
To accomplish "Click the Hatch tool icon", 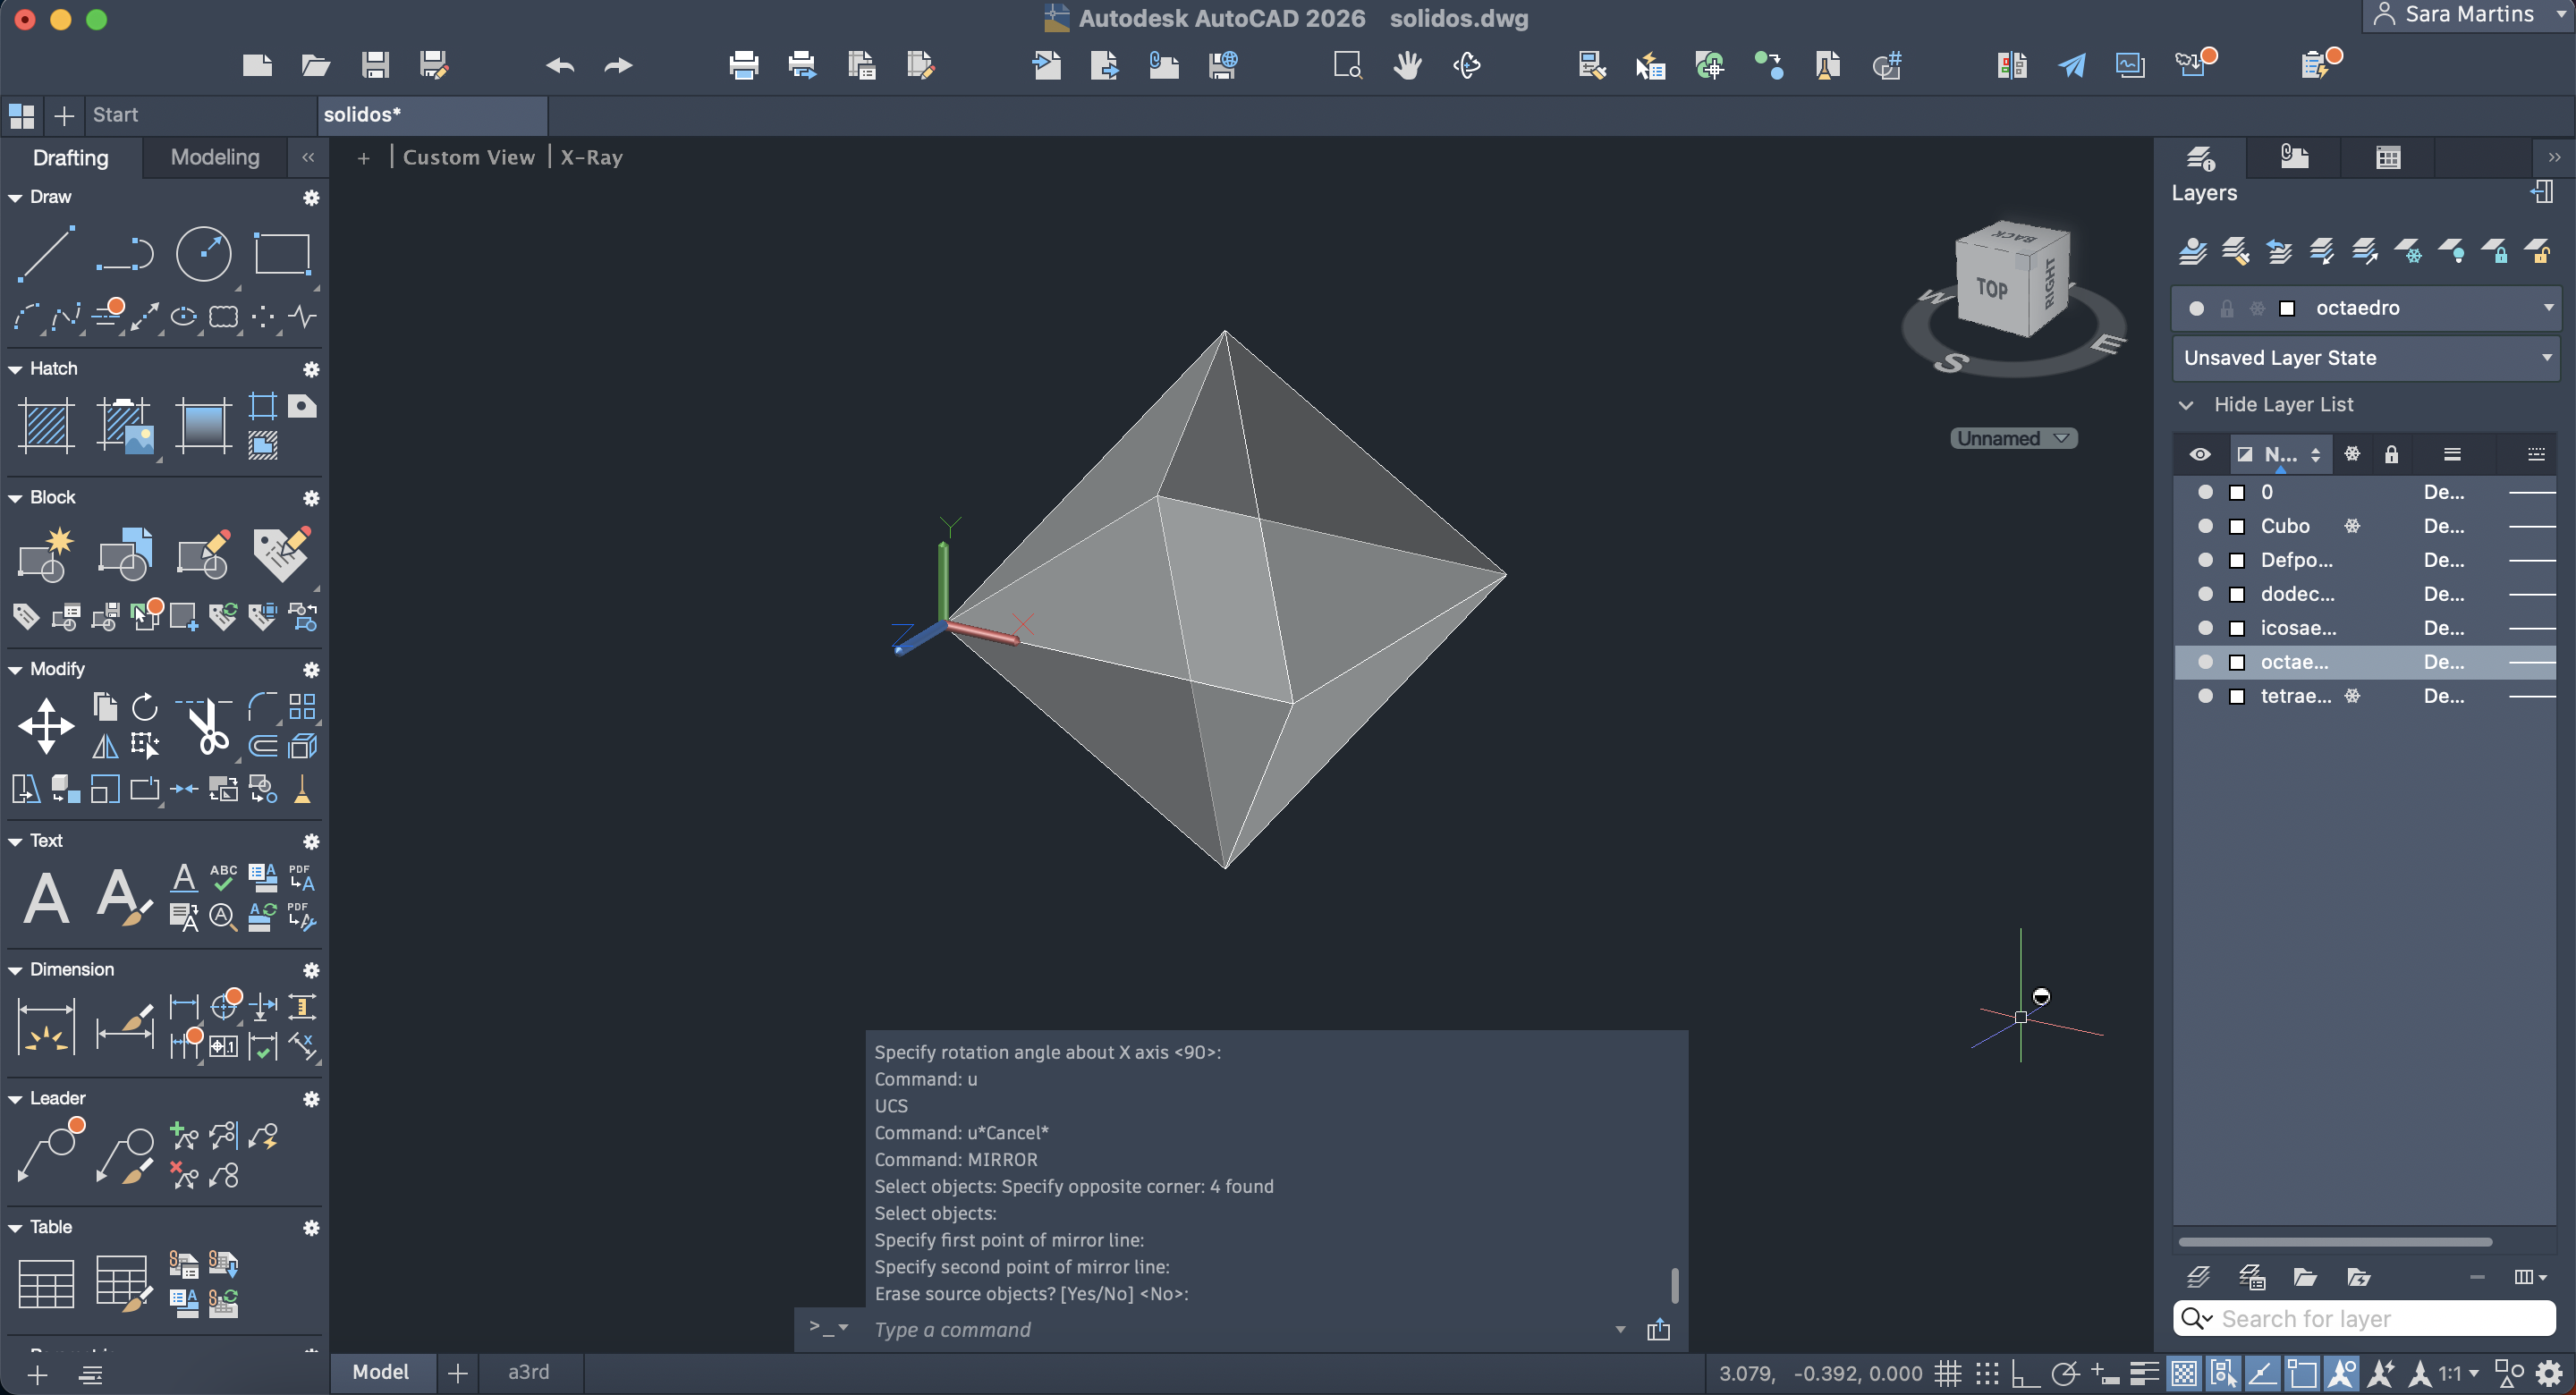I will pyautogui.click(x=46, y=426).
